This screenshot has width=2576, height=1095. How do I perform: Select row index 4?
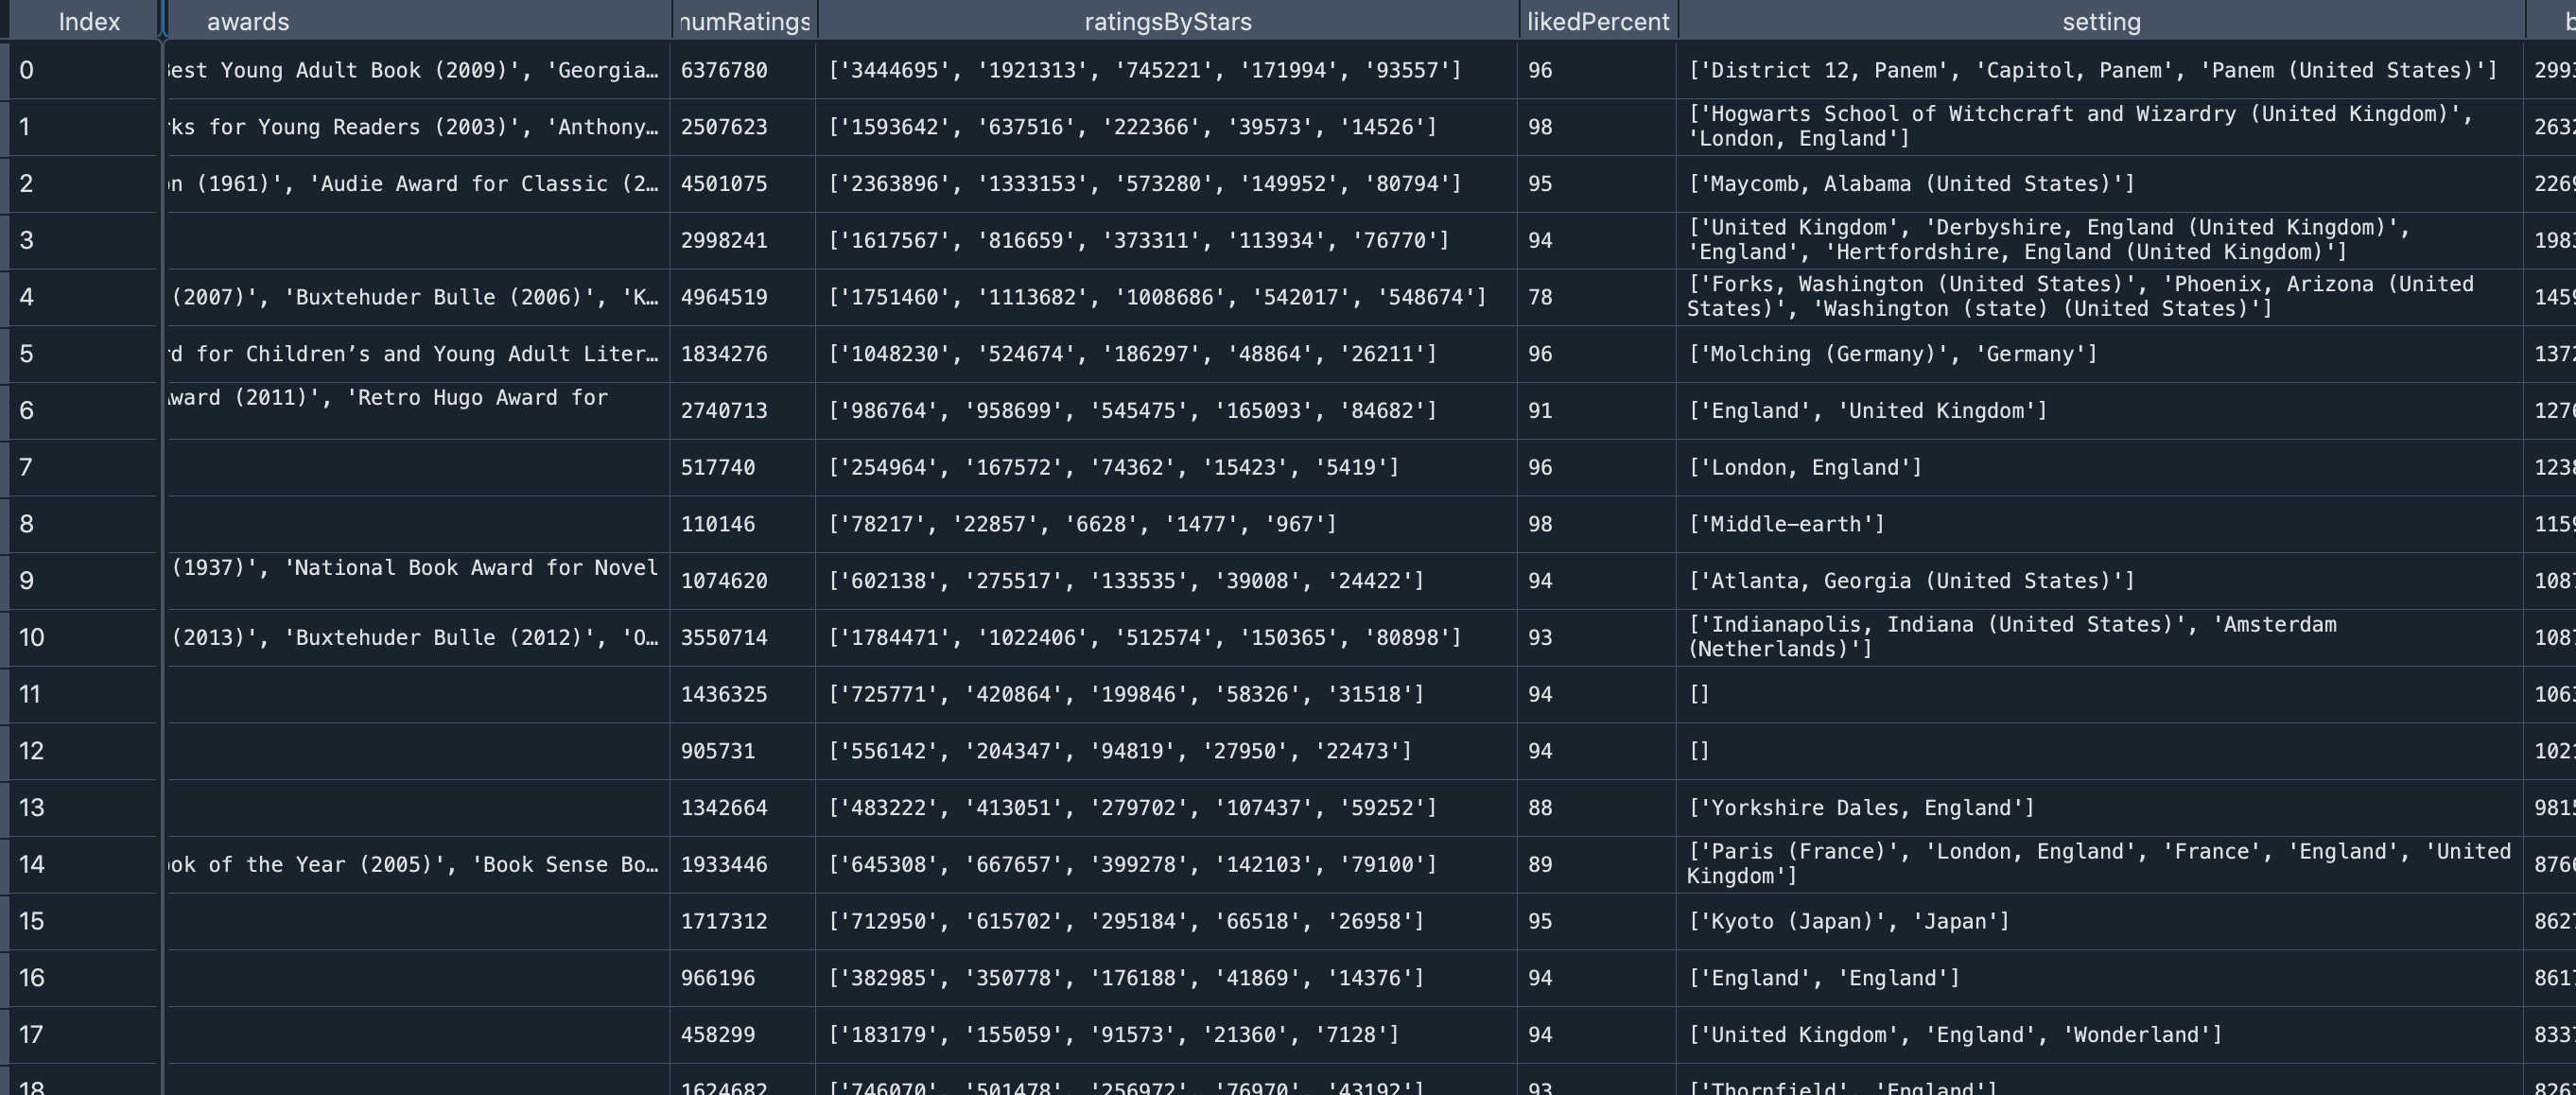tap(26, 297)
